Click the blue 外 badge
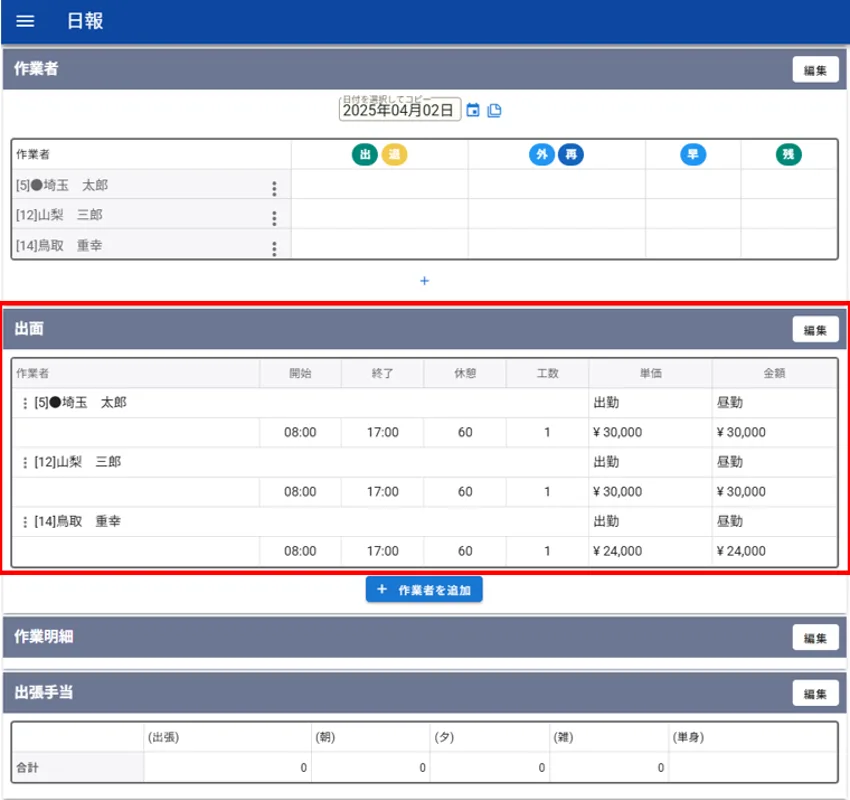850x800 pixels. pyautogui.click(x=542, y=154)
